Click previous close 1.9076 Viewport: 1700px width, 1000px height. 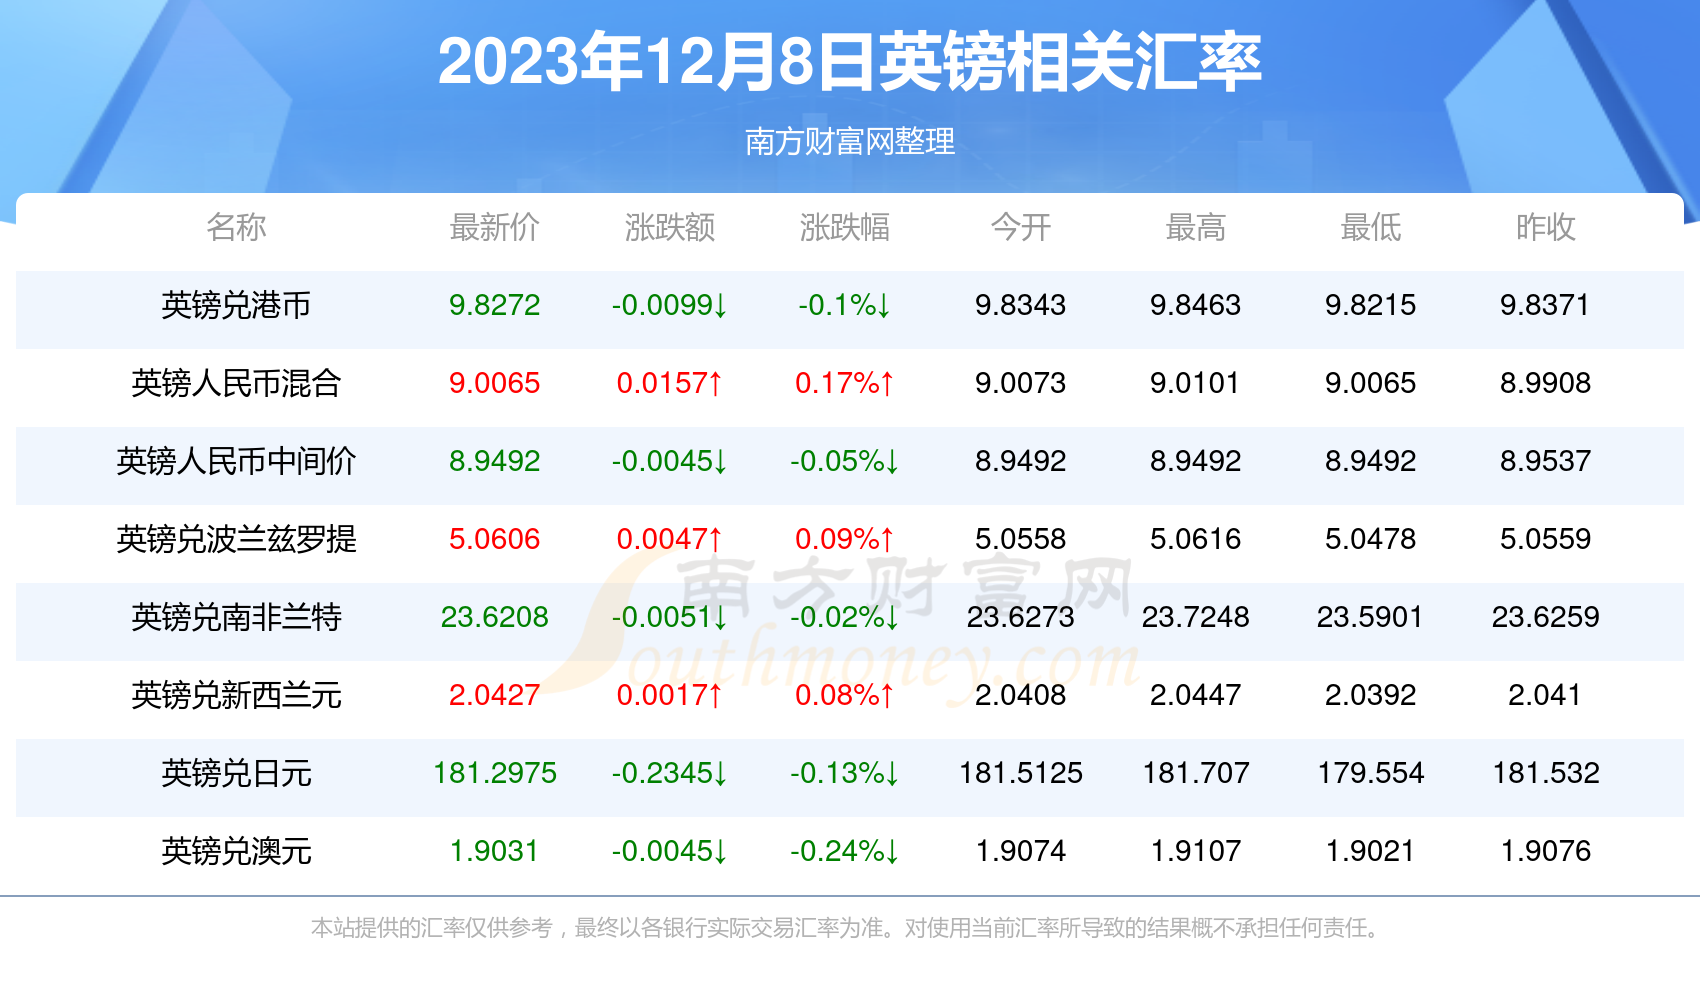click(x=1545, y=851)
